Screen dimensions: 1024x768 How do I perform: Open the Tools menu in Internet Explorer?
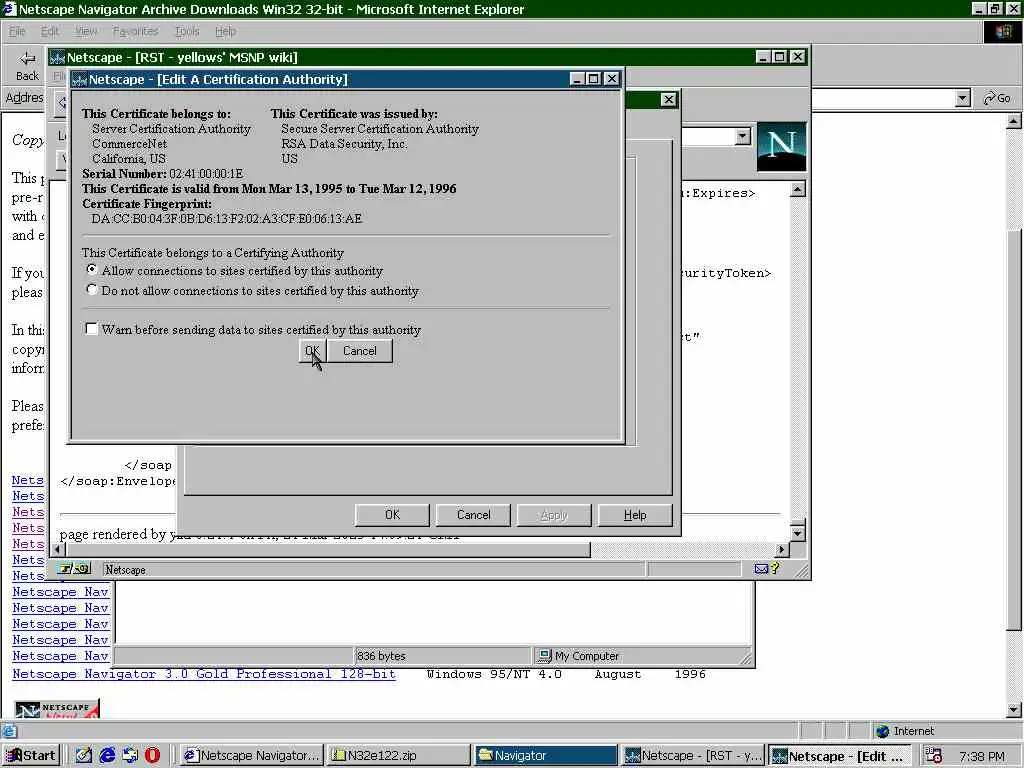(x=187, y=31)
